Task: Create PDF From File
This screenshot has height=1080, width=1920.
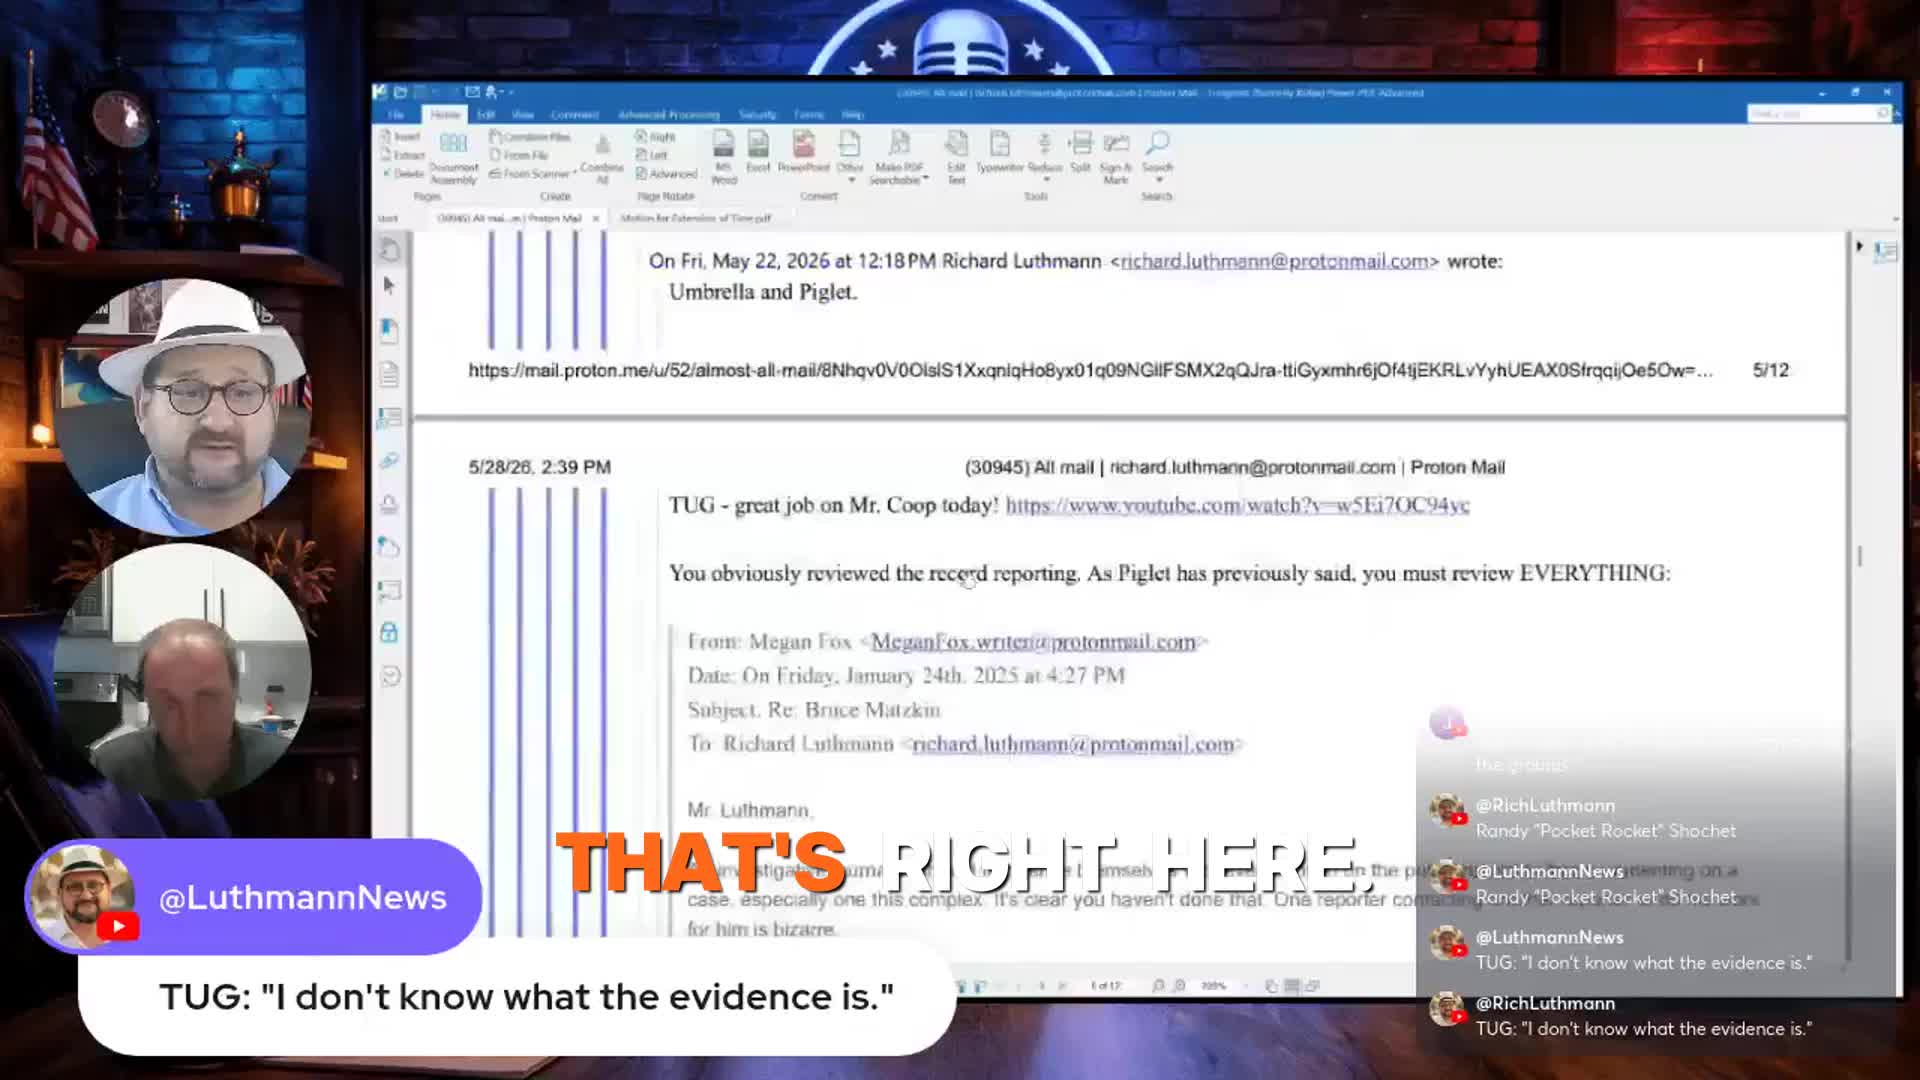Action: coord(518,155)
